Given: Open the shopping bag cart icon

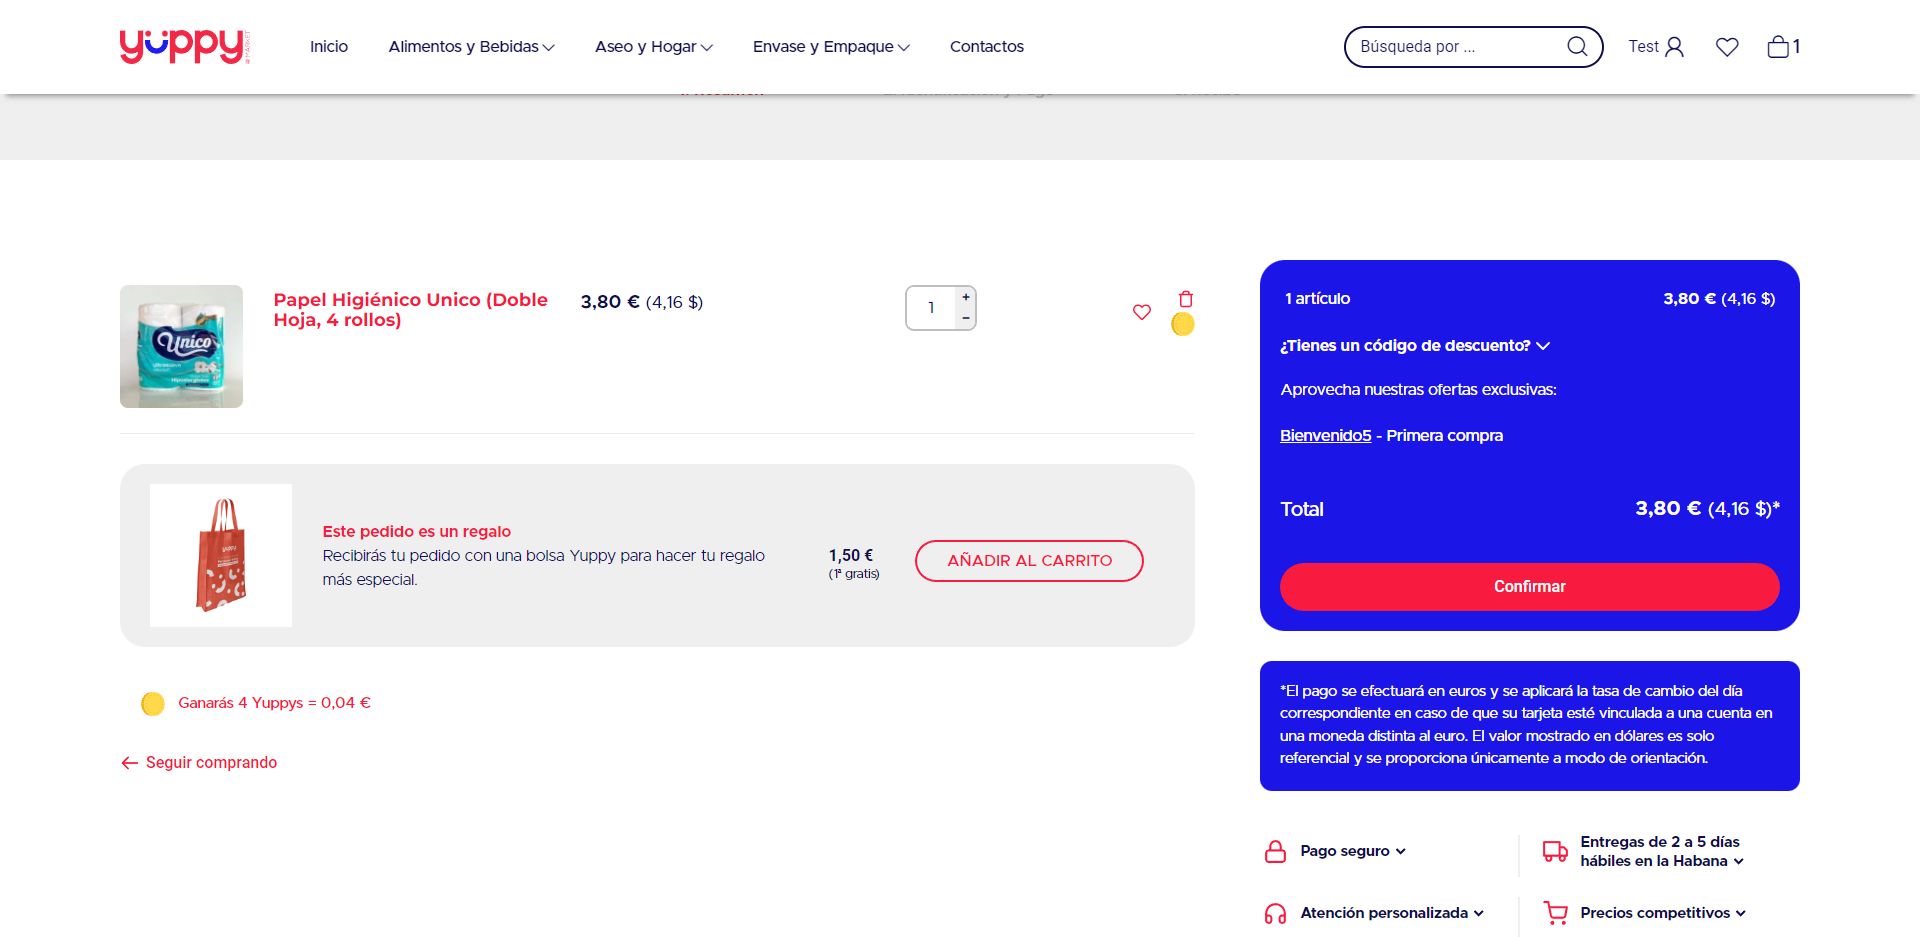Looking at the screenshot, I should tap(1778, 47).
